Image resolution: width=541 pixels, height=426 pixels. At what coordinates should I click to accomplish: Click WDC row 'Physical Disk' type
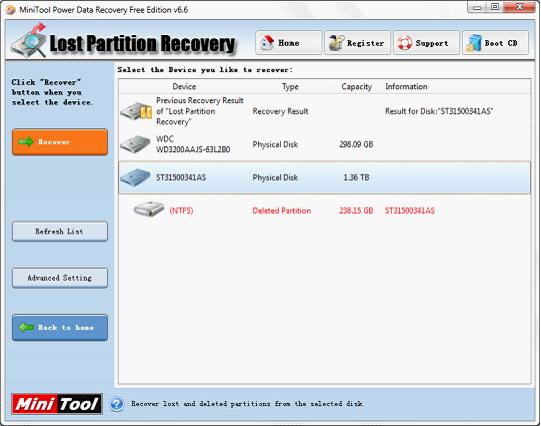(275, 144)
